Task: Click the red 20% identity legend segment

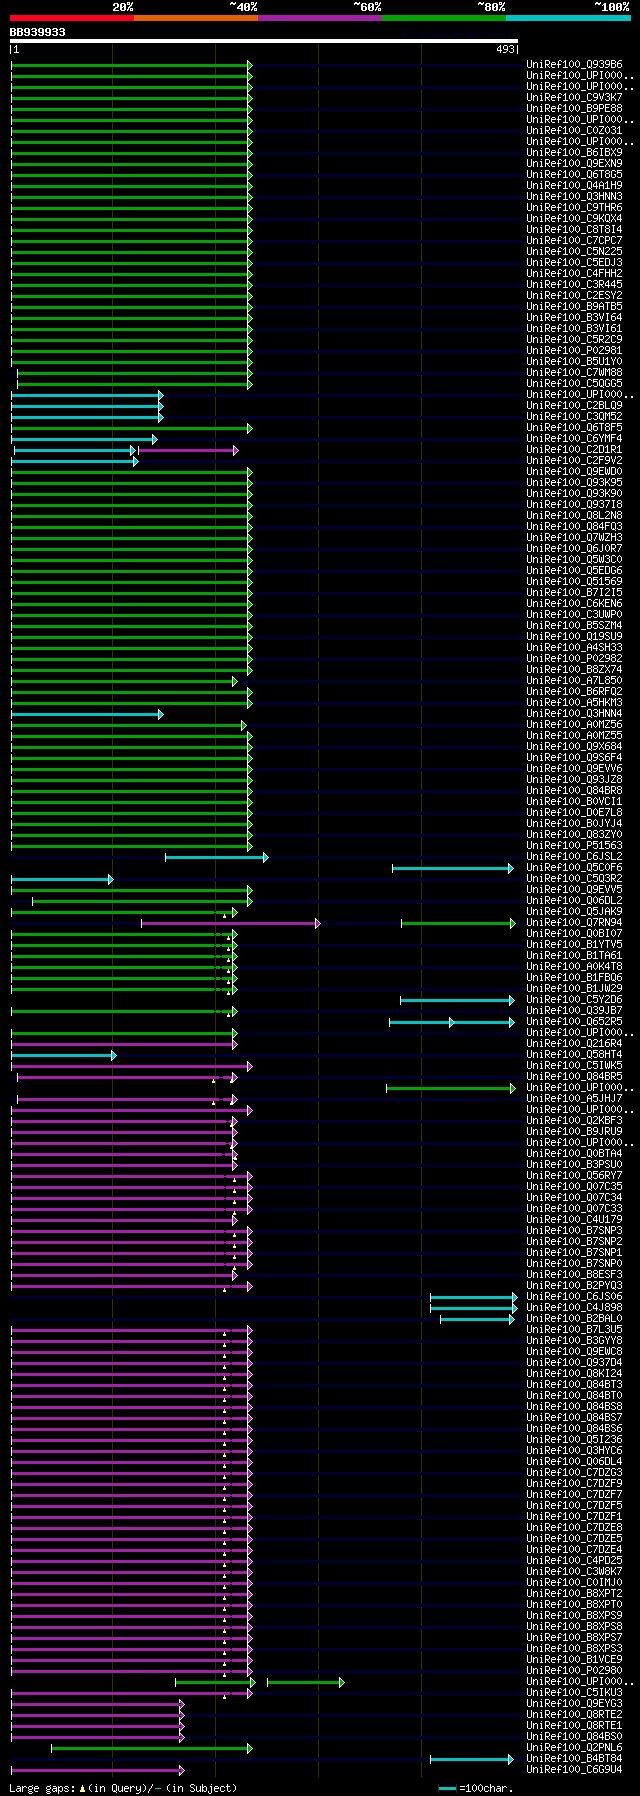Action: [x=72, y=17]
